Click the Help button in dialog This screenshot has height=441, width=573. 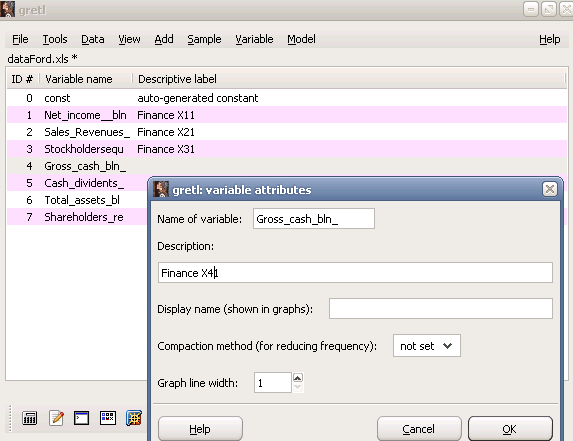(x=200, y=429)
